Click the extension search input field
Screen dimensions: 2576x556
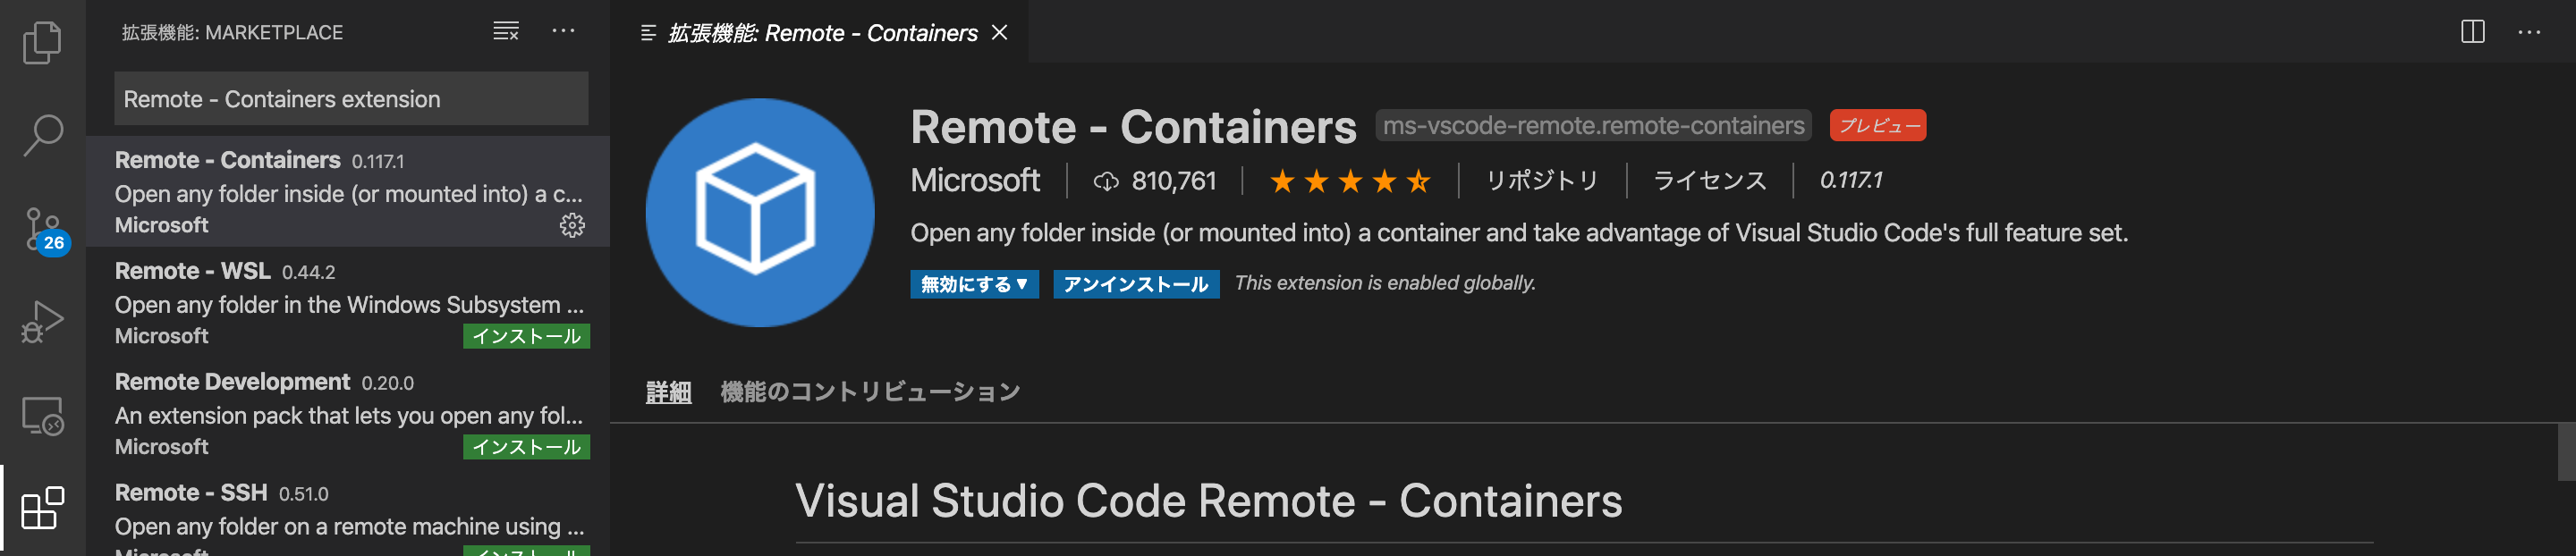(350, 99)
